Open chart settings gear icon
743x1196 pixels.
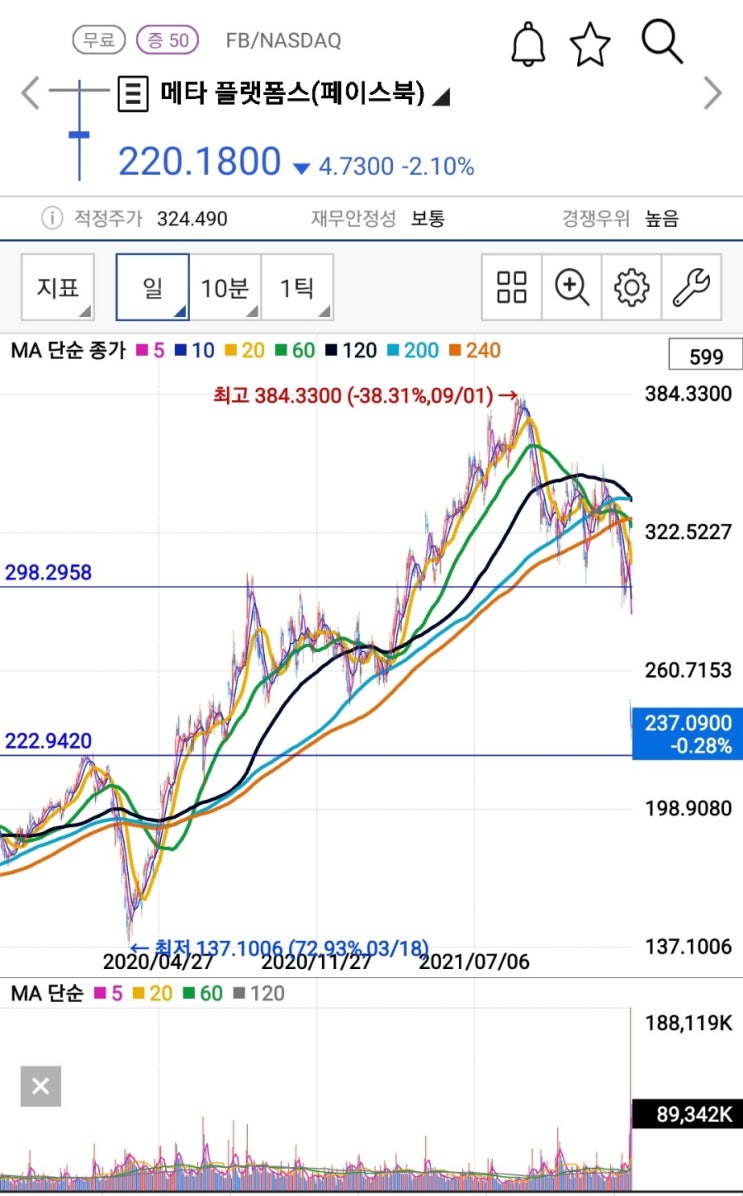(632, 287)
